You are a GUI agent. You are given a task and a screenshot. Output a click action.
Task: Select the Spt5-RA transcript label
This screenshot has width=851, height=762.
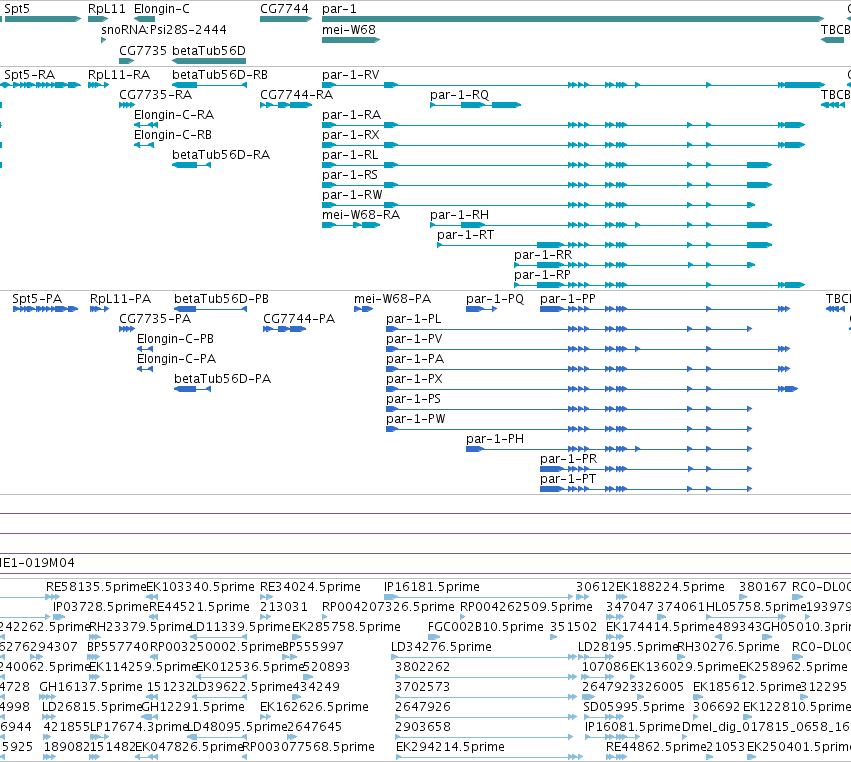click(x=29, y=75)
